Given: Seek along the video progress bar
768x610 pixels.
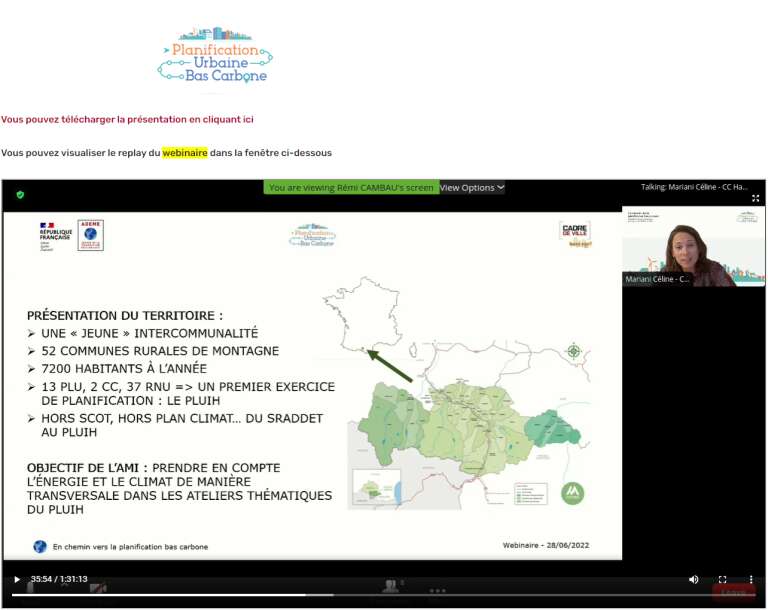Looking at the screenshot, I should pos(384,595).
